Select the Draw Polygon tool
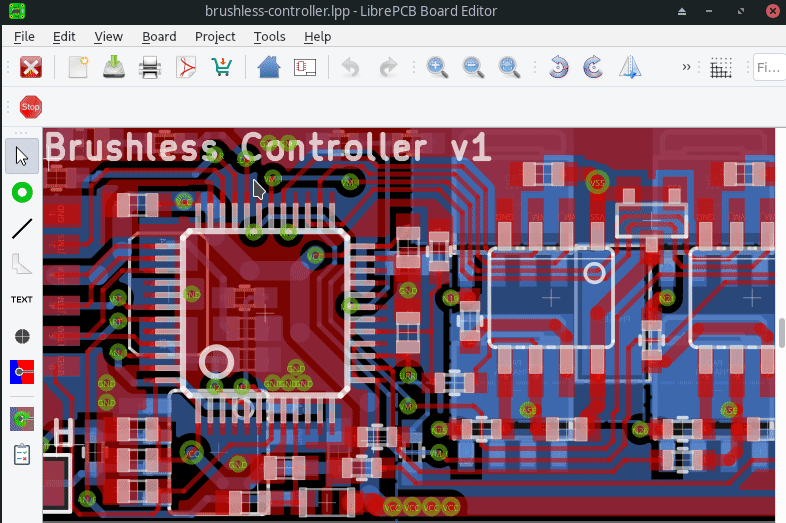The width and height of the screenshot is (786, 523). click(22, 264)
